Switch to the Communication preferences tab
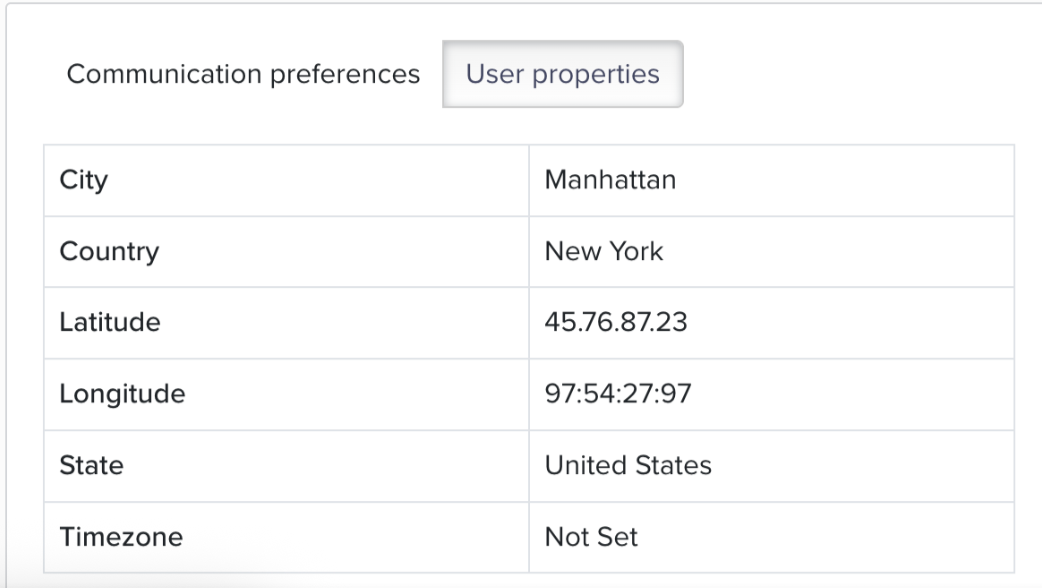Screen dimensions: 1042x588 point(241,73)
